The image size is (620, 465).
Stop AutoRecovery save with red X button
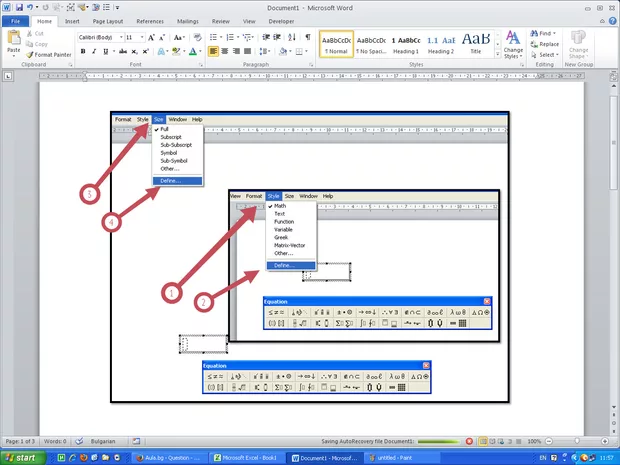pos(469,441)
